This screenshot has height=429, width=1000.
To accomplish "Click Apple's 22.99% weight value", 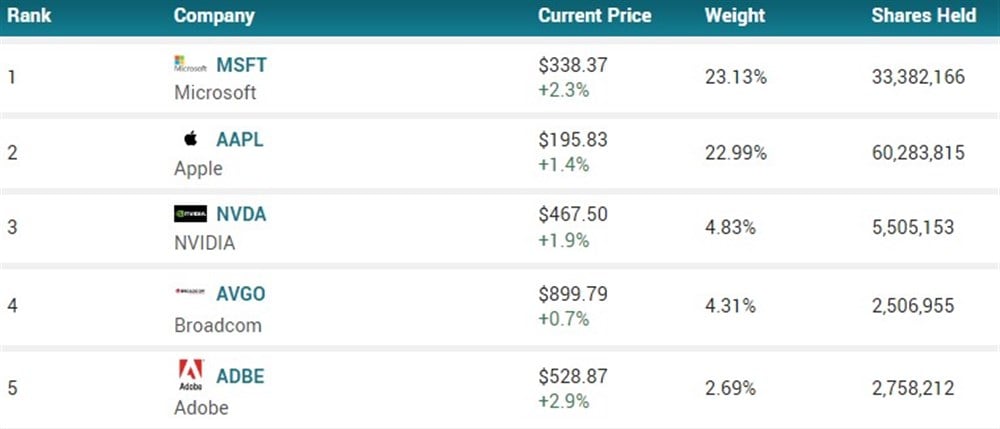I will (x=735, y=153).
